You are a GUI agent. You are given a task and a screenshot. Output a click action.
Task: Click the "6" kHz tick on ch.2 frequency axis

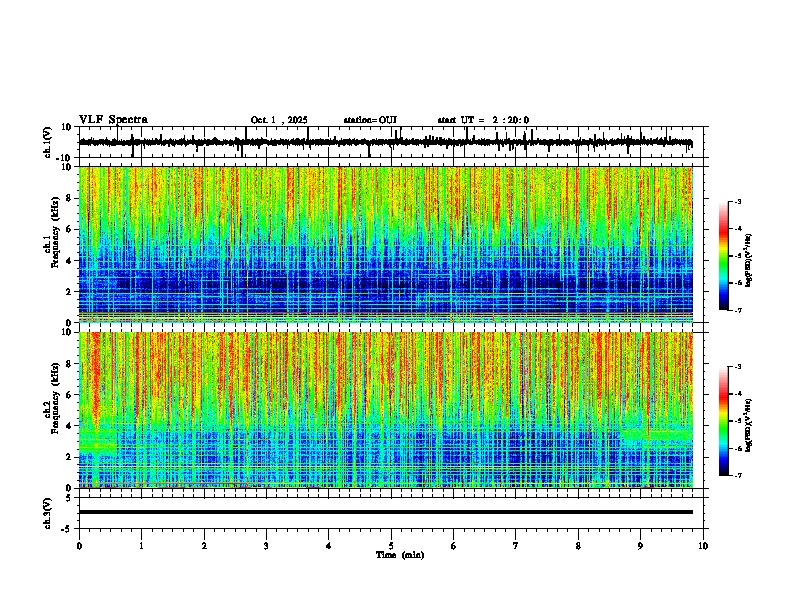pos(69,395)
